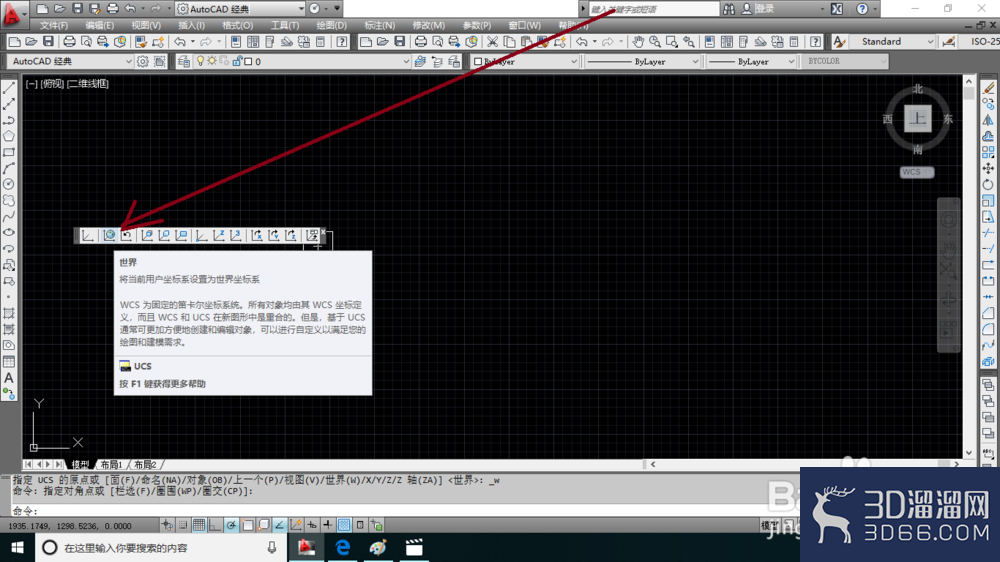The width and height of the screenshot is (1000, 562).
Task: Click the Text Style icon beside Standard
Action: (x=839, y=41)
